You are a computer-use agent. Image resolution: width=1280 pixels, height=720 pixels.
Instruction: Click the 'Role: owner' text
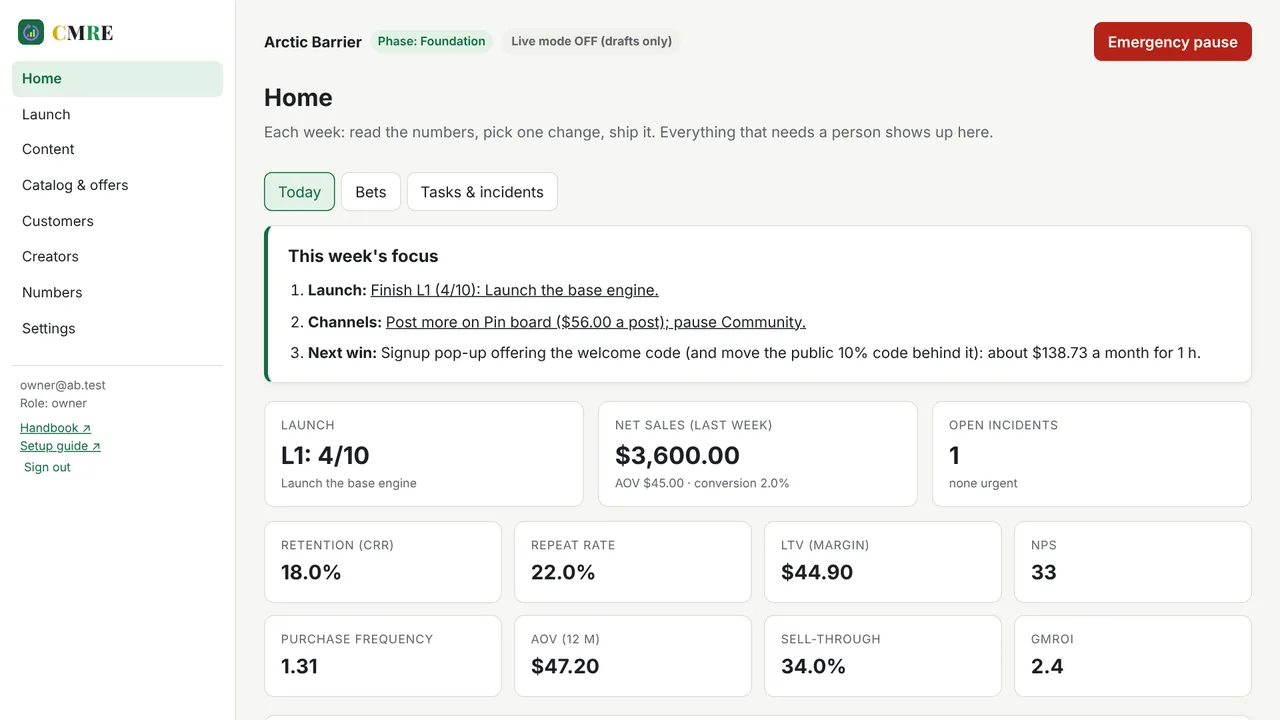(x=54, y=404)
